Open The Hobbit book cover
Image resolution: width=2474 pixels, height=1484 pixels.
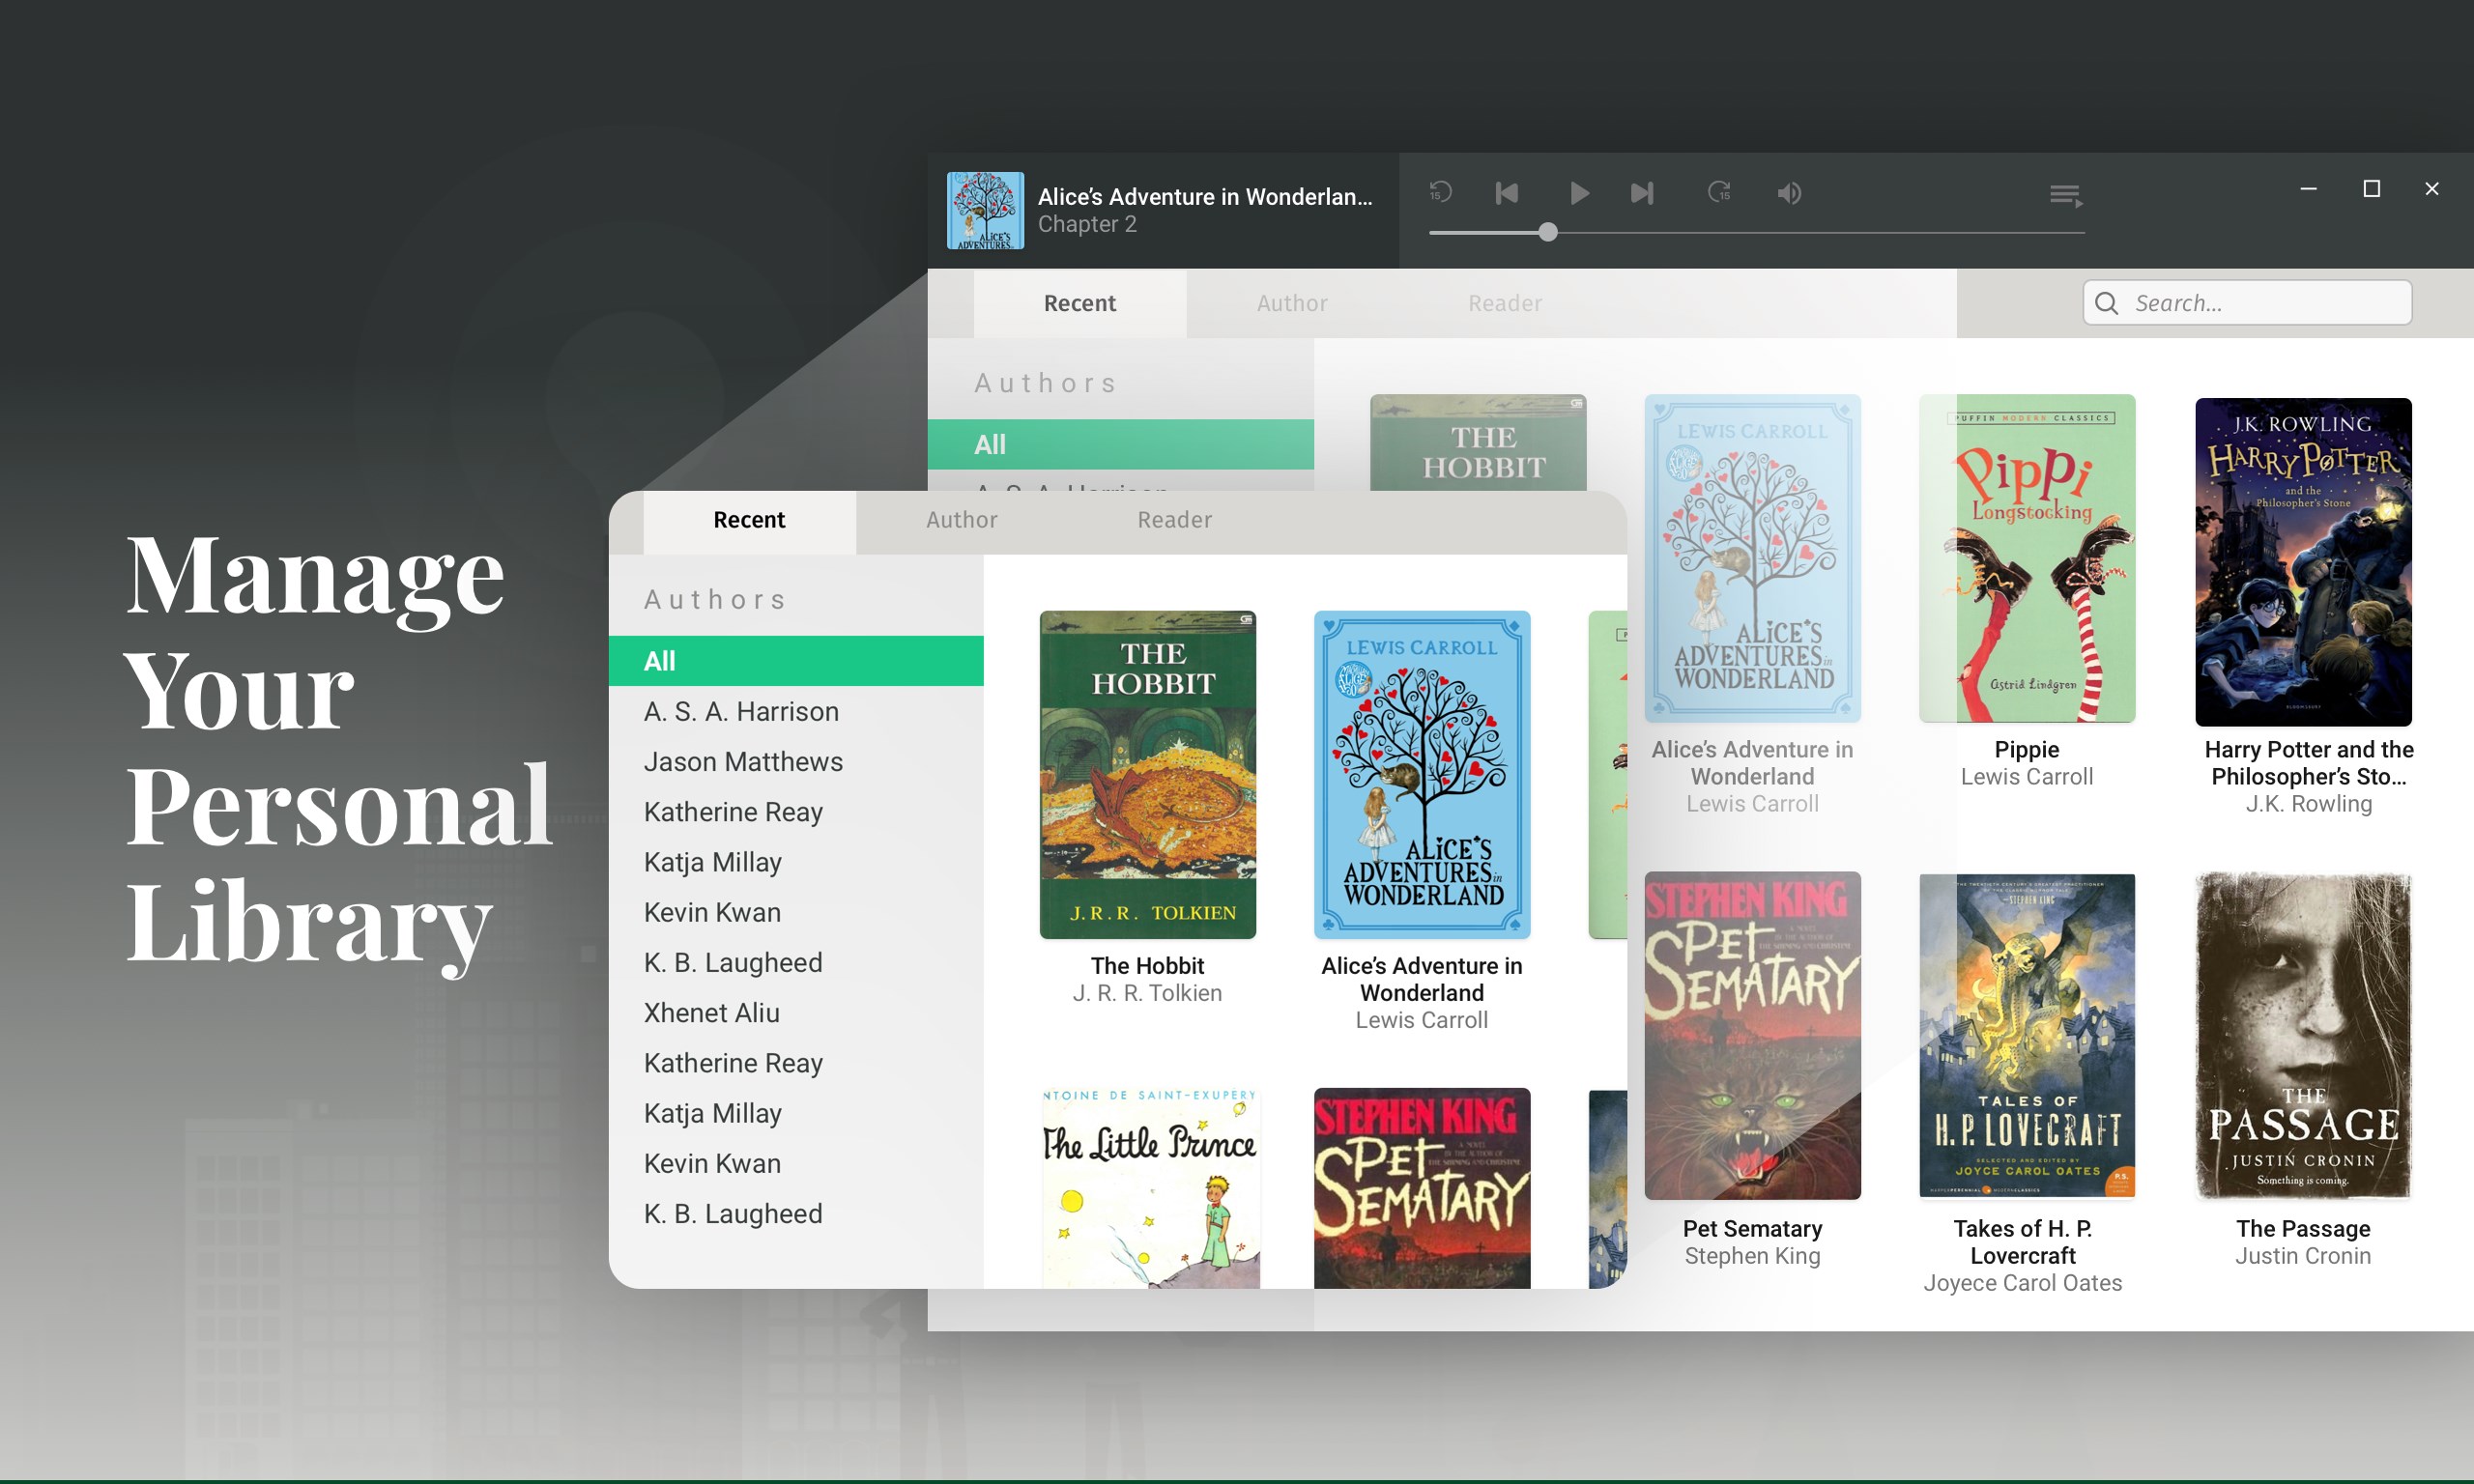pyautogui.click(x=1147, y=774)
